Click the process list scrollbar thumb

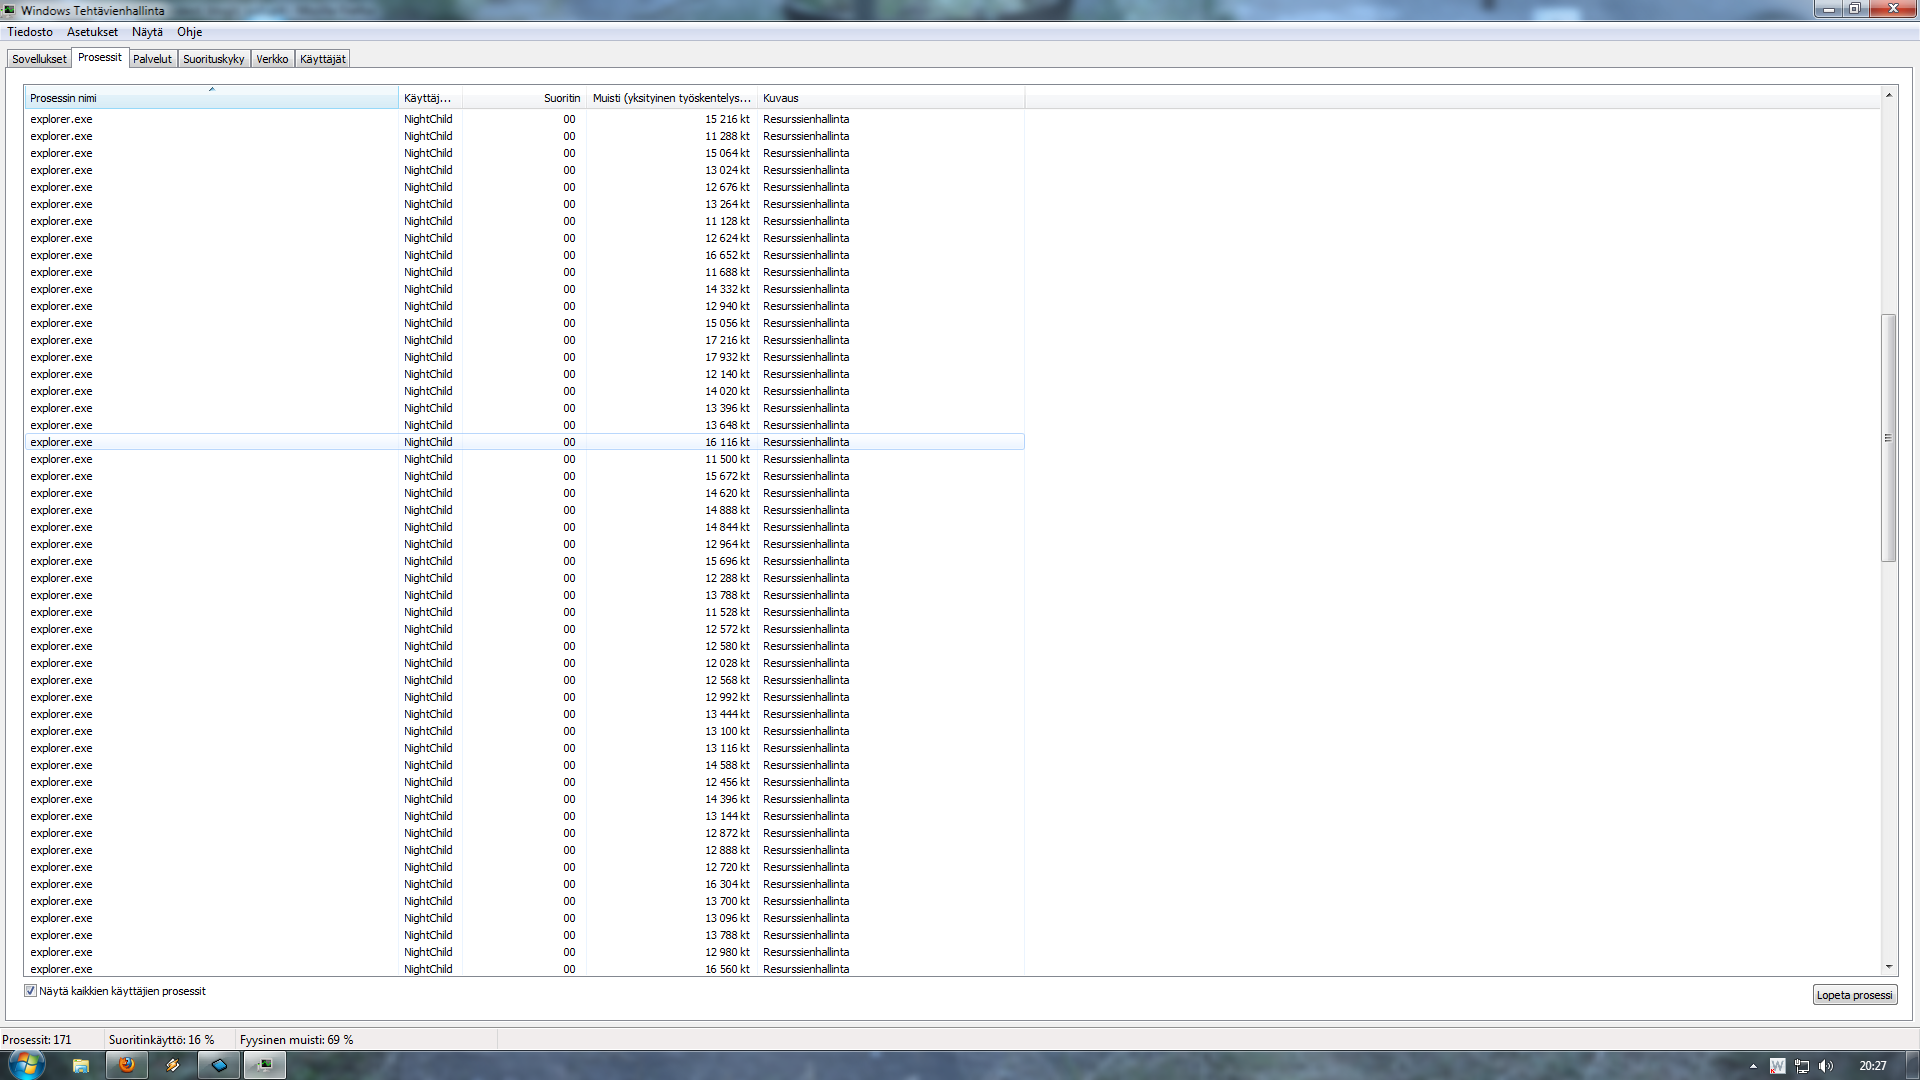(x=1888, y=438)
